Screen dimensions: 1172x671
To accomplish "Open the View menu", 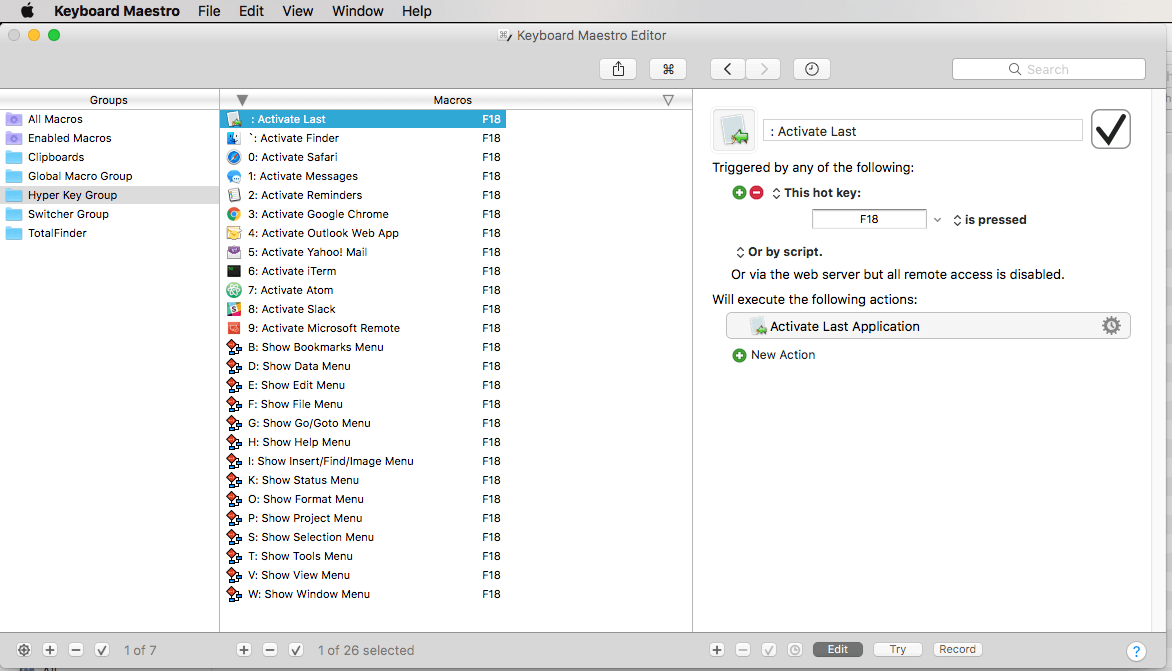I will [x=297, y=10].
